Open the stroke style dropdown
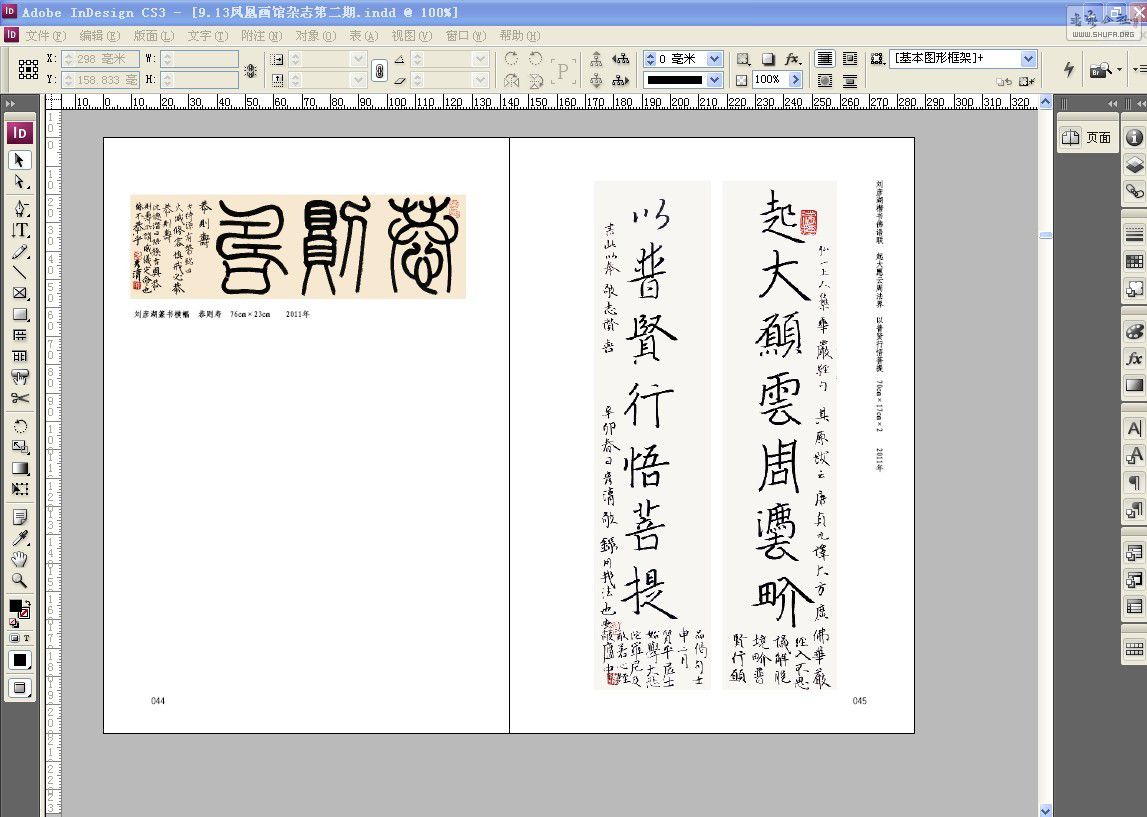 tap(715, 80)
